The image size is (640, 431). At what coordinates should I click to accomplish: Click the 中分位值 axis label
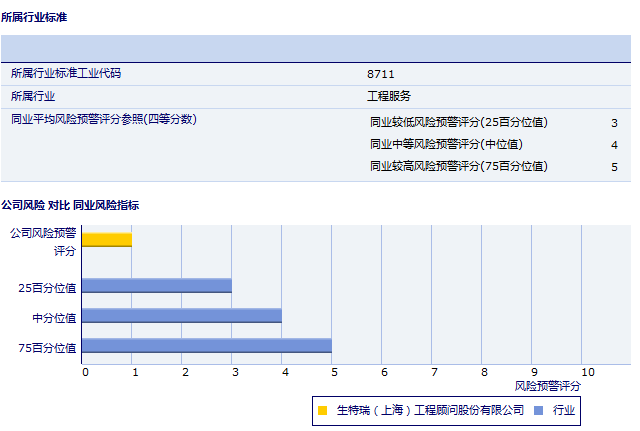click(54, 318)
